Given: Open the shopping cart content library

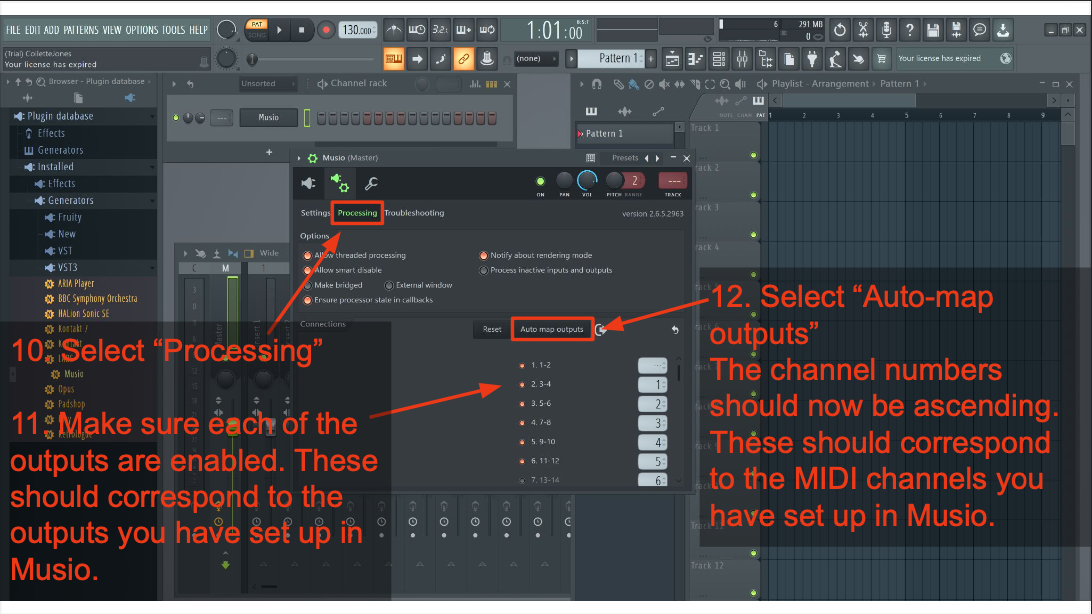Looking at the screenshot, I should [882, 59].
